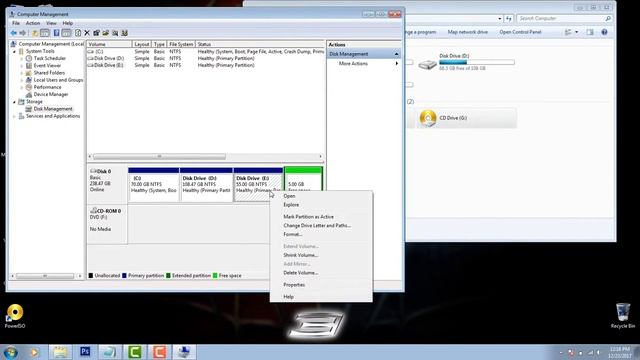
Task: Open the Action menu
Action: coord(33,23)
